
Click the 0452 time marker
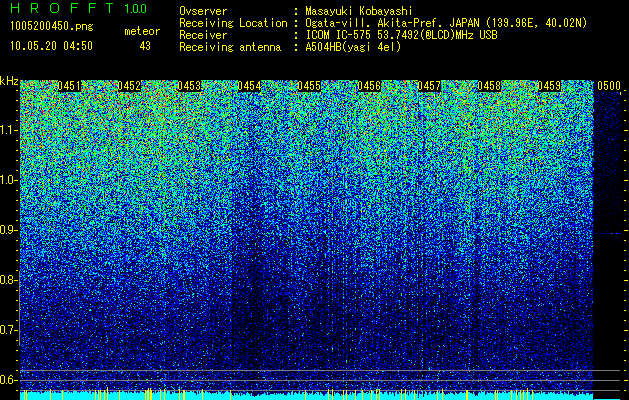(x=129, y=86)
